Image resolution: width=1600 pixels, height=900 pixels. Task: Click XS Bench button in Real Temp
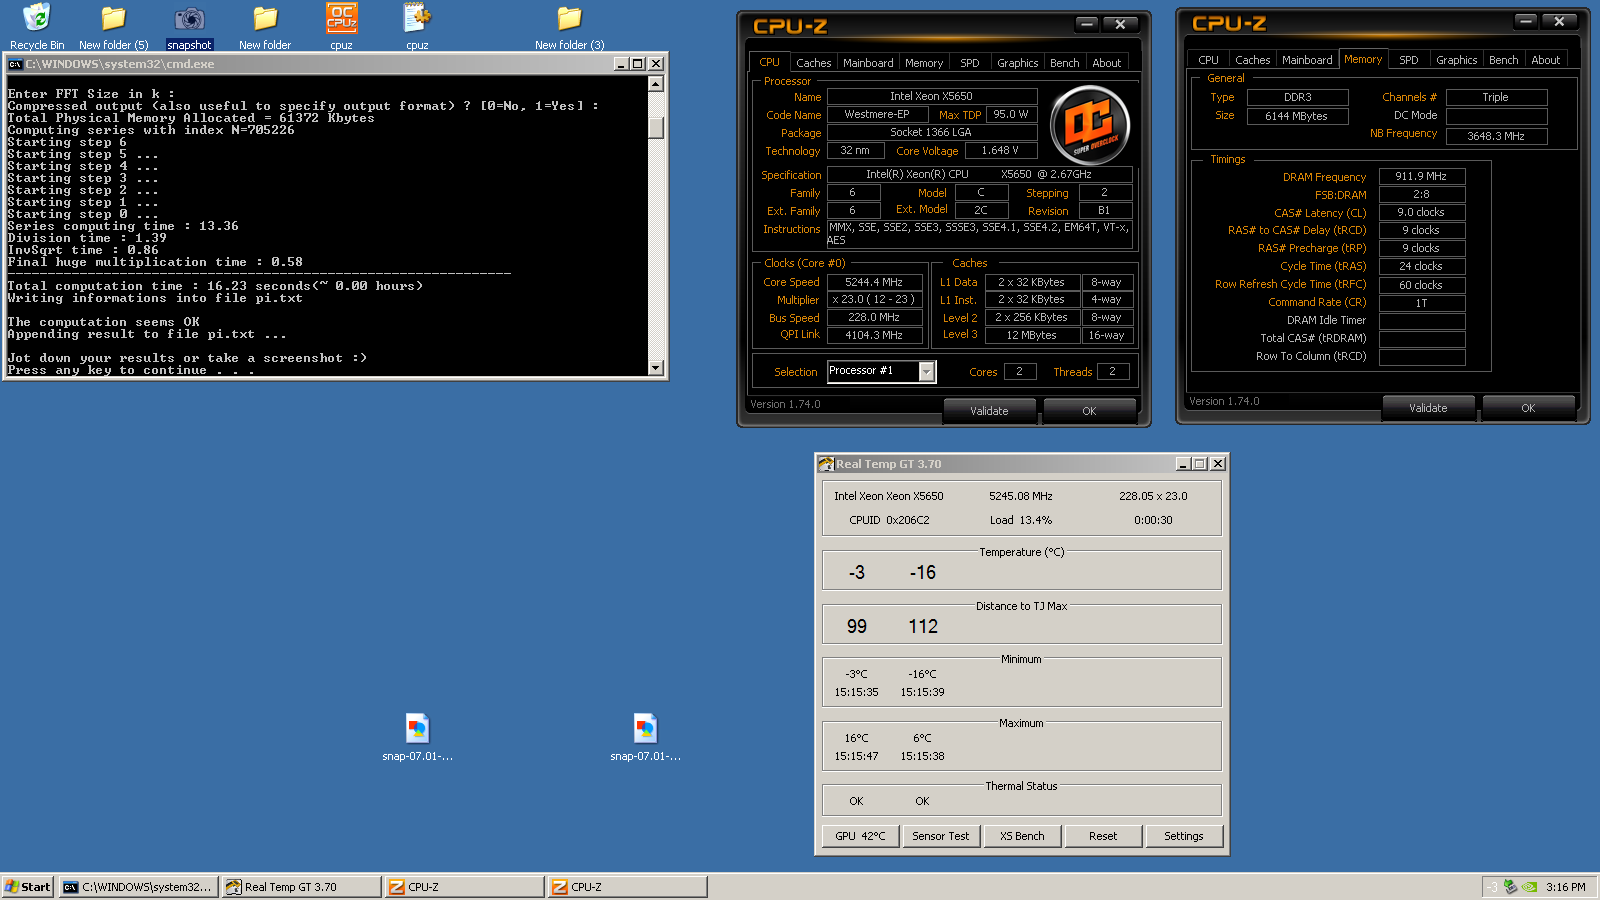(1022, 836)
